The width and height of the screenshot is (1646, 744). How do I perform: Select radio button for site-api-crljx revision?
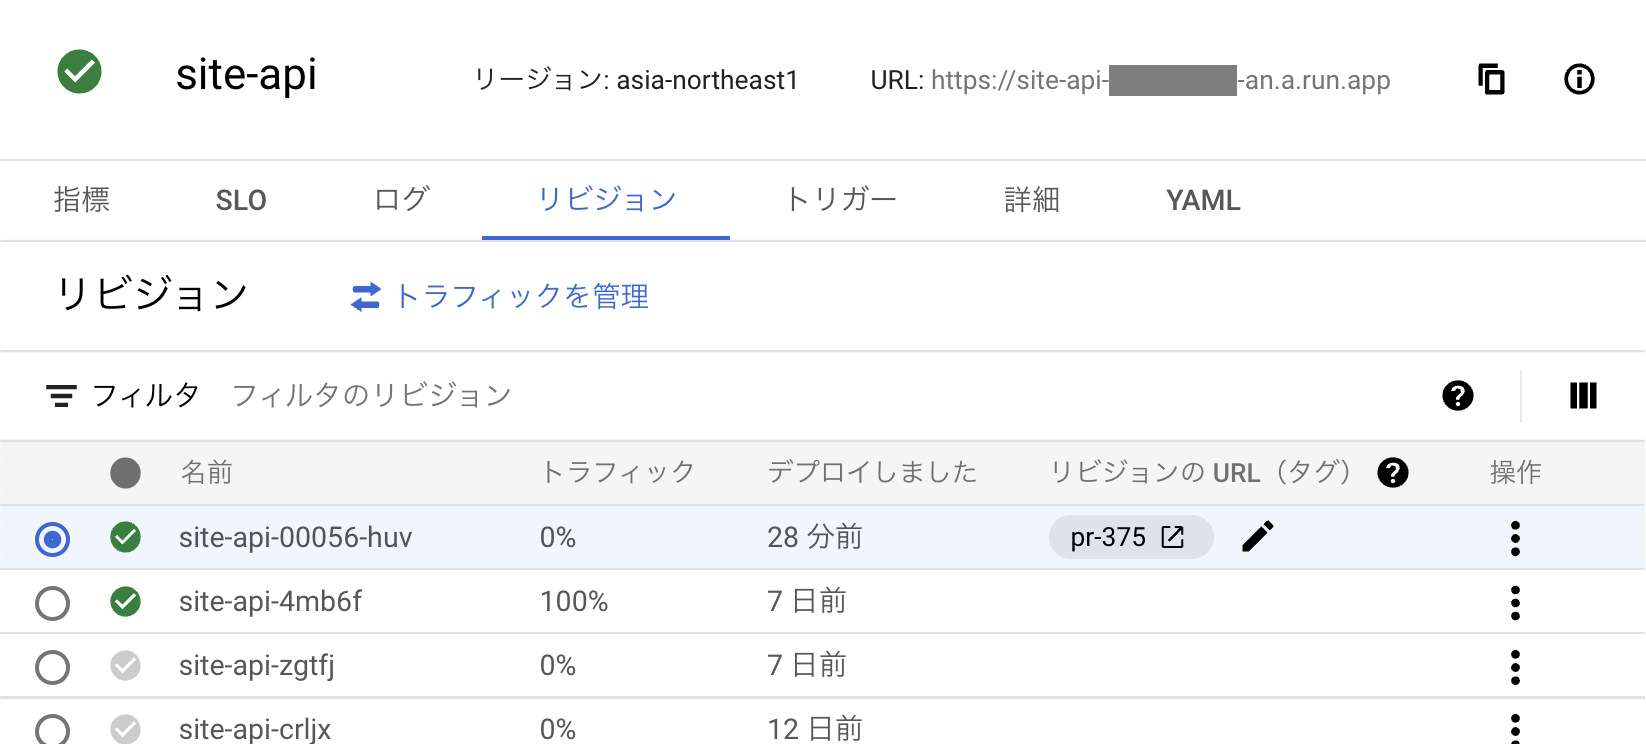pos(53,729)
